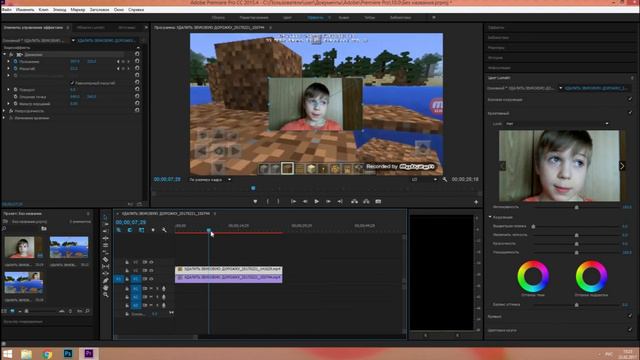Open collapsed Маркеры panel

[x=496, y=47]
